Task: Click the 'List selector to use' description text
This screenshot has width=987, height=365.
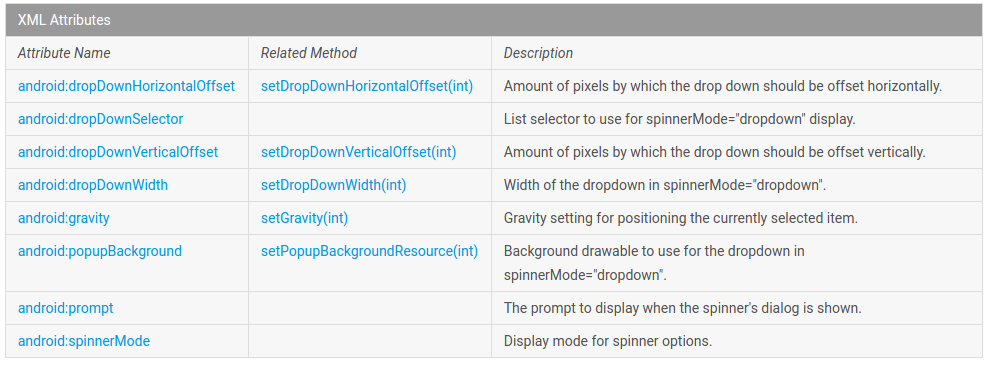Action: coord(679,119)
